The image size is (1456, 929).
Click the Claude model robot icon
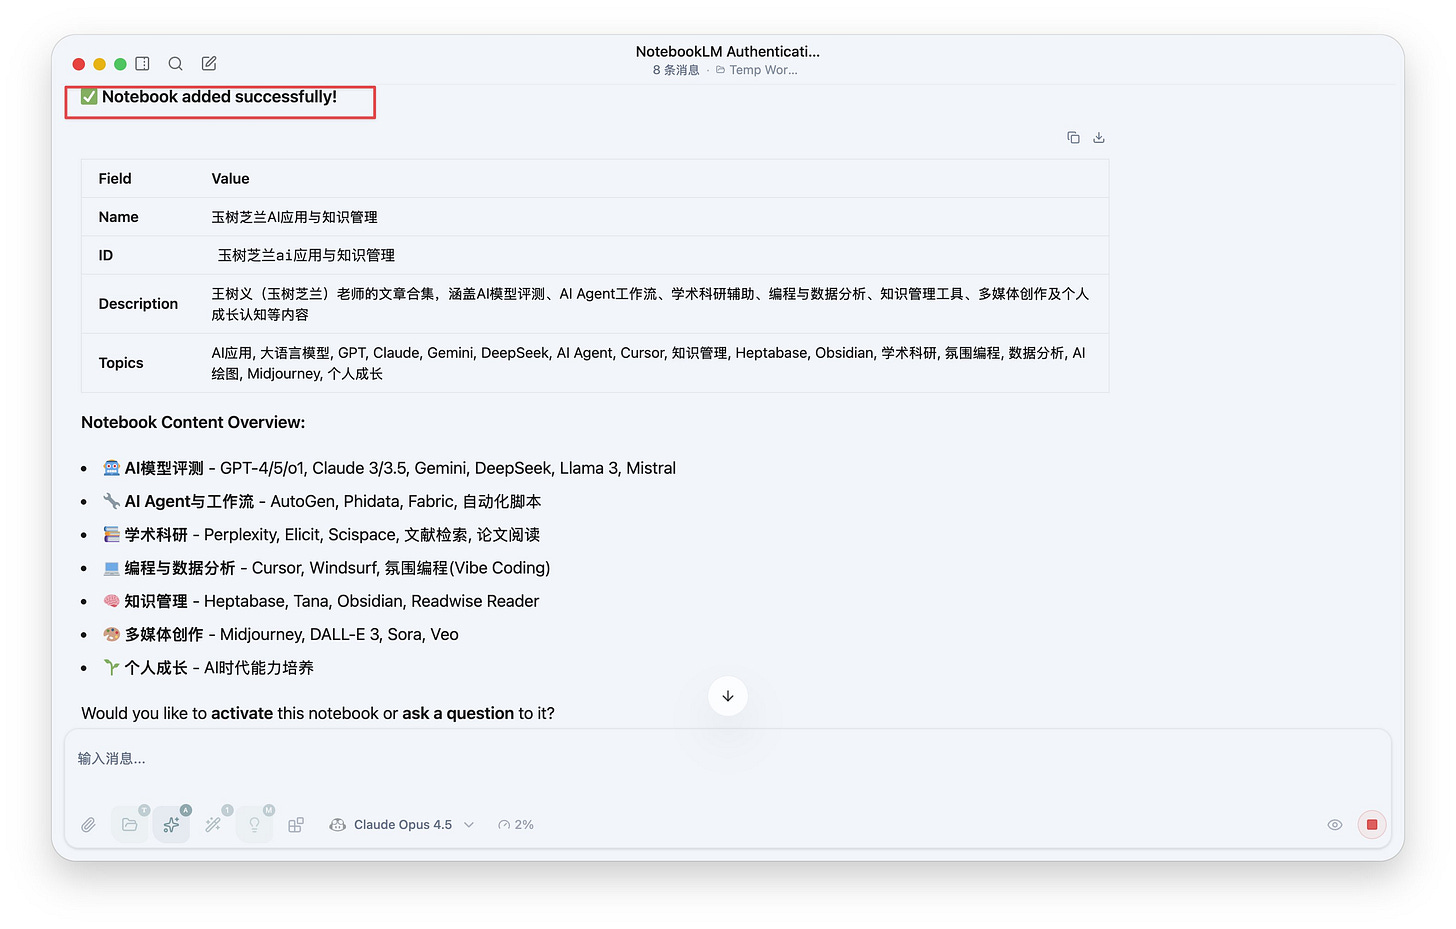click(338, 825)
